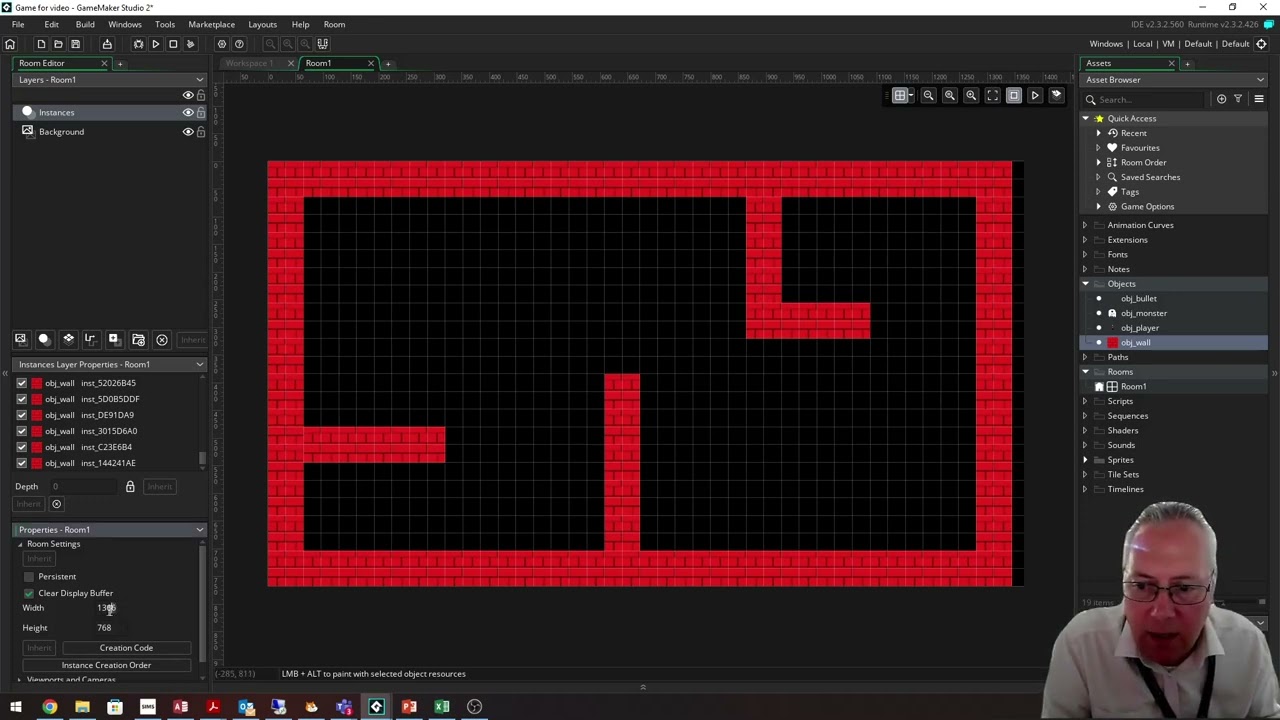Stop the game with the stop icon
Screen dimensions: 1280x720
[x=173, y=44]
